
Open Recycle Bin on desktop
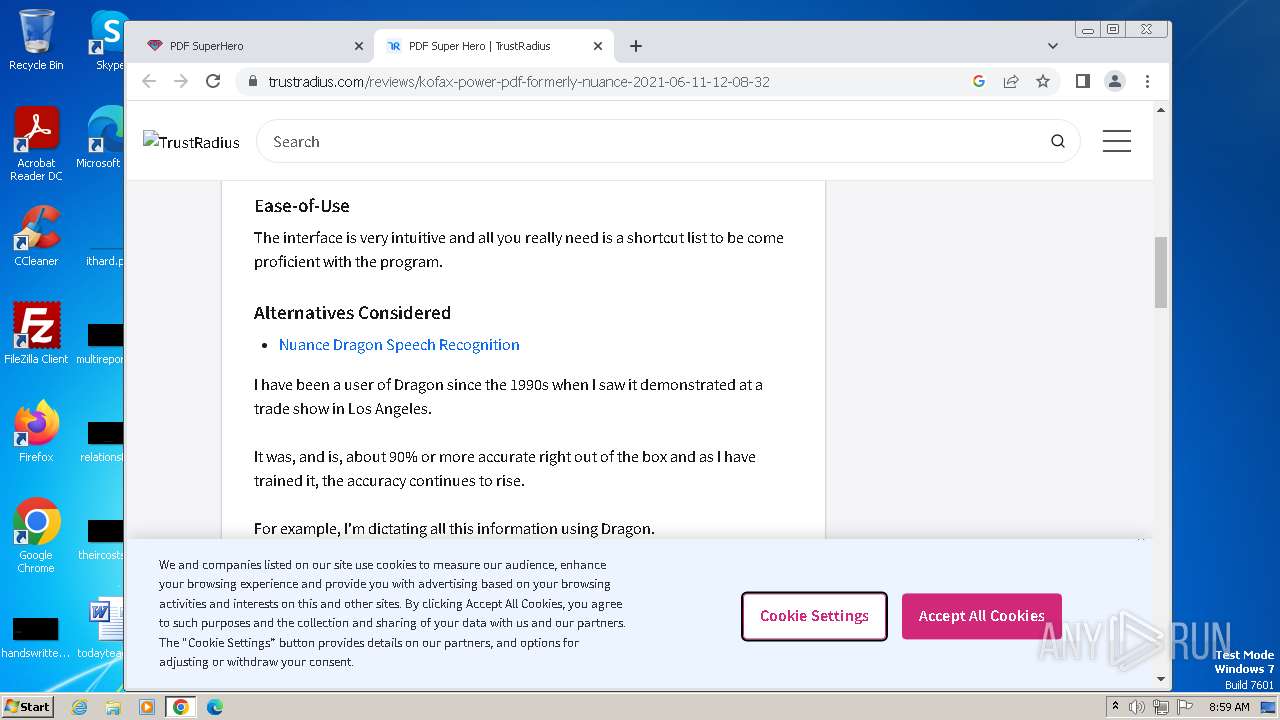(x=36, y=40)
